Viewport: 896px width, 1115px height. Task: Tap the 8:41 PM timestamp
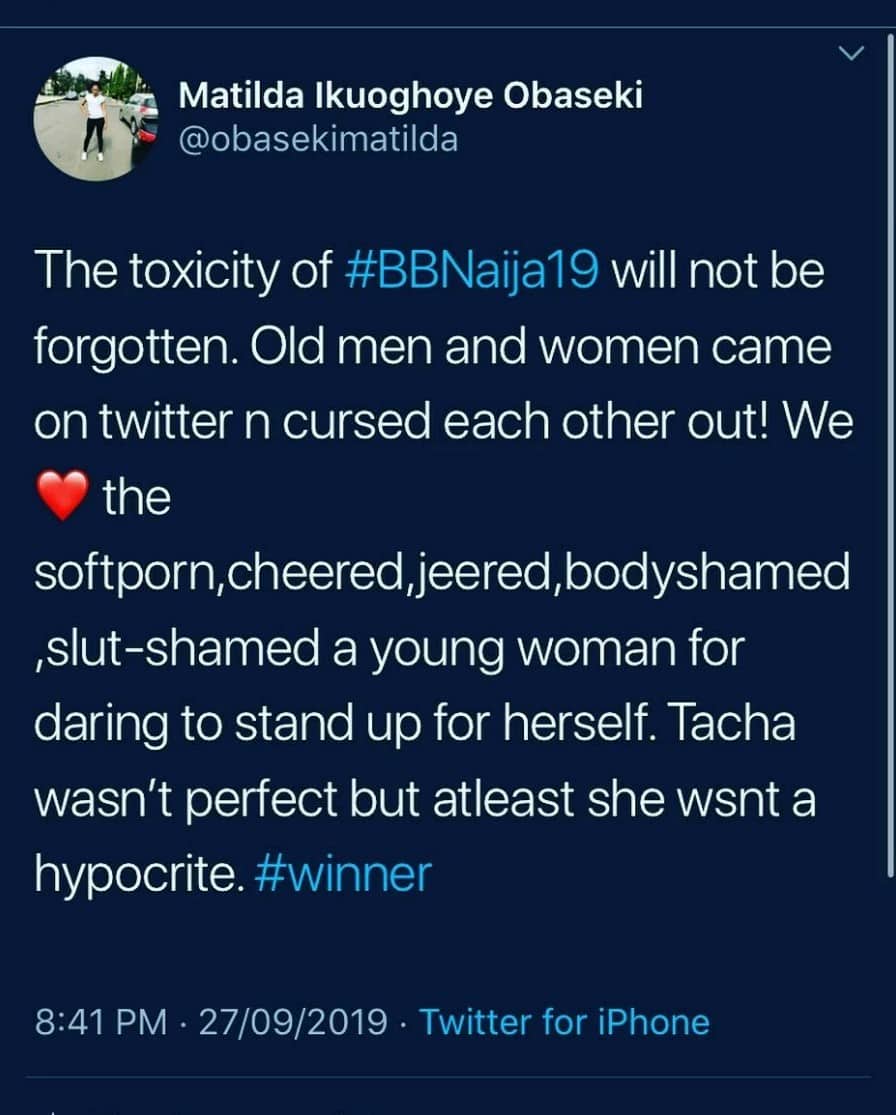click(100, 1022)
